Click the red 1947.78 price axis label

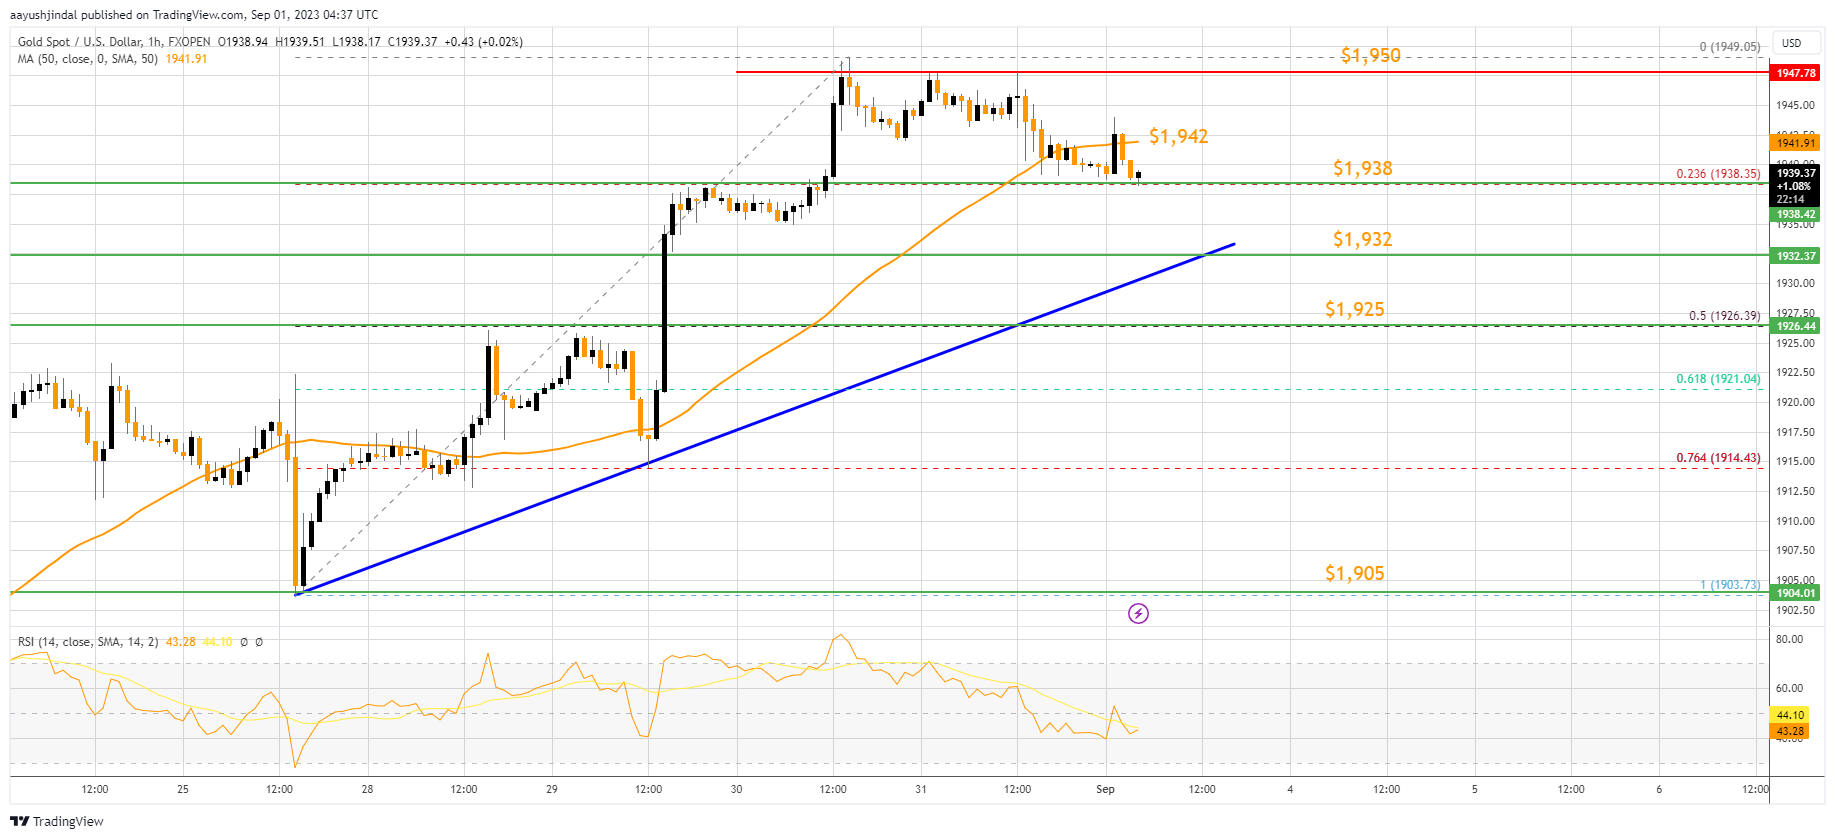1796,73
